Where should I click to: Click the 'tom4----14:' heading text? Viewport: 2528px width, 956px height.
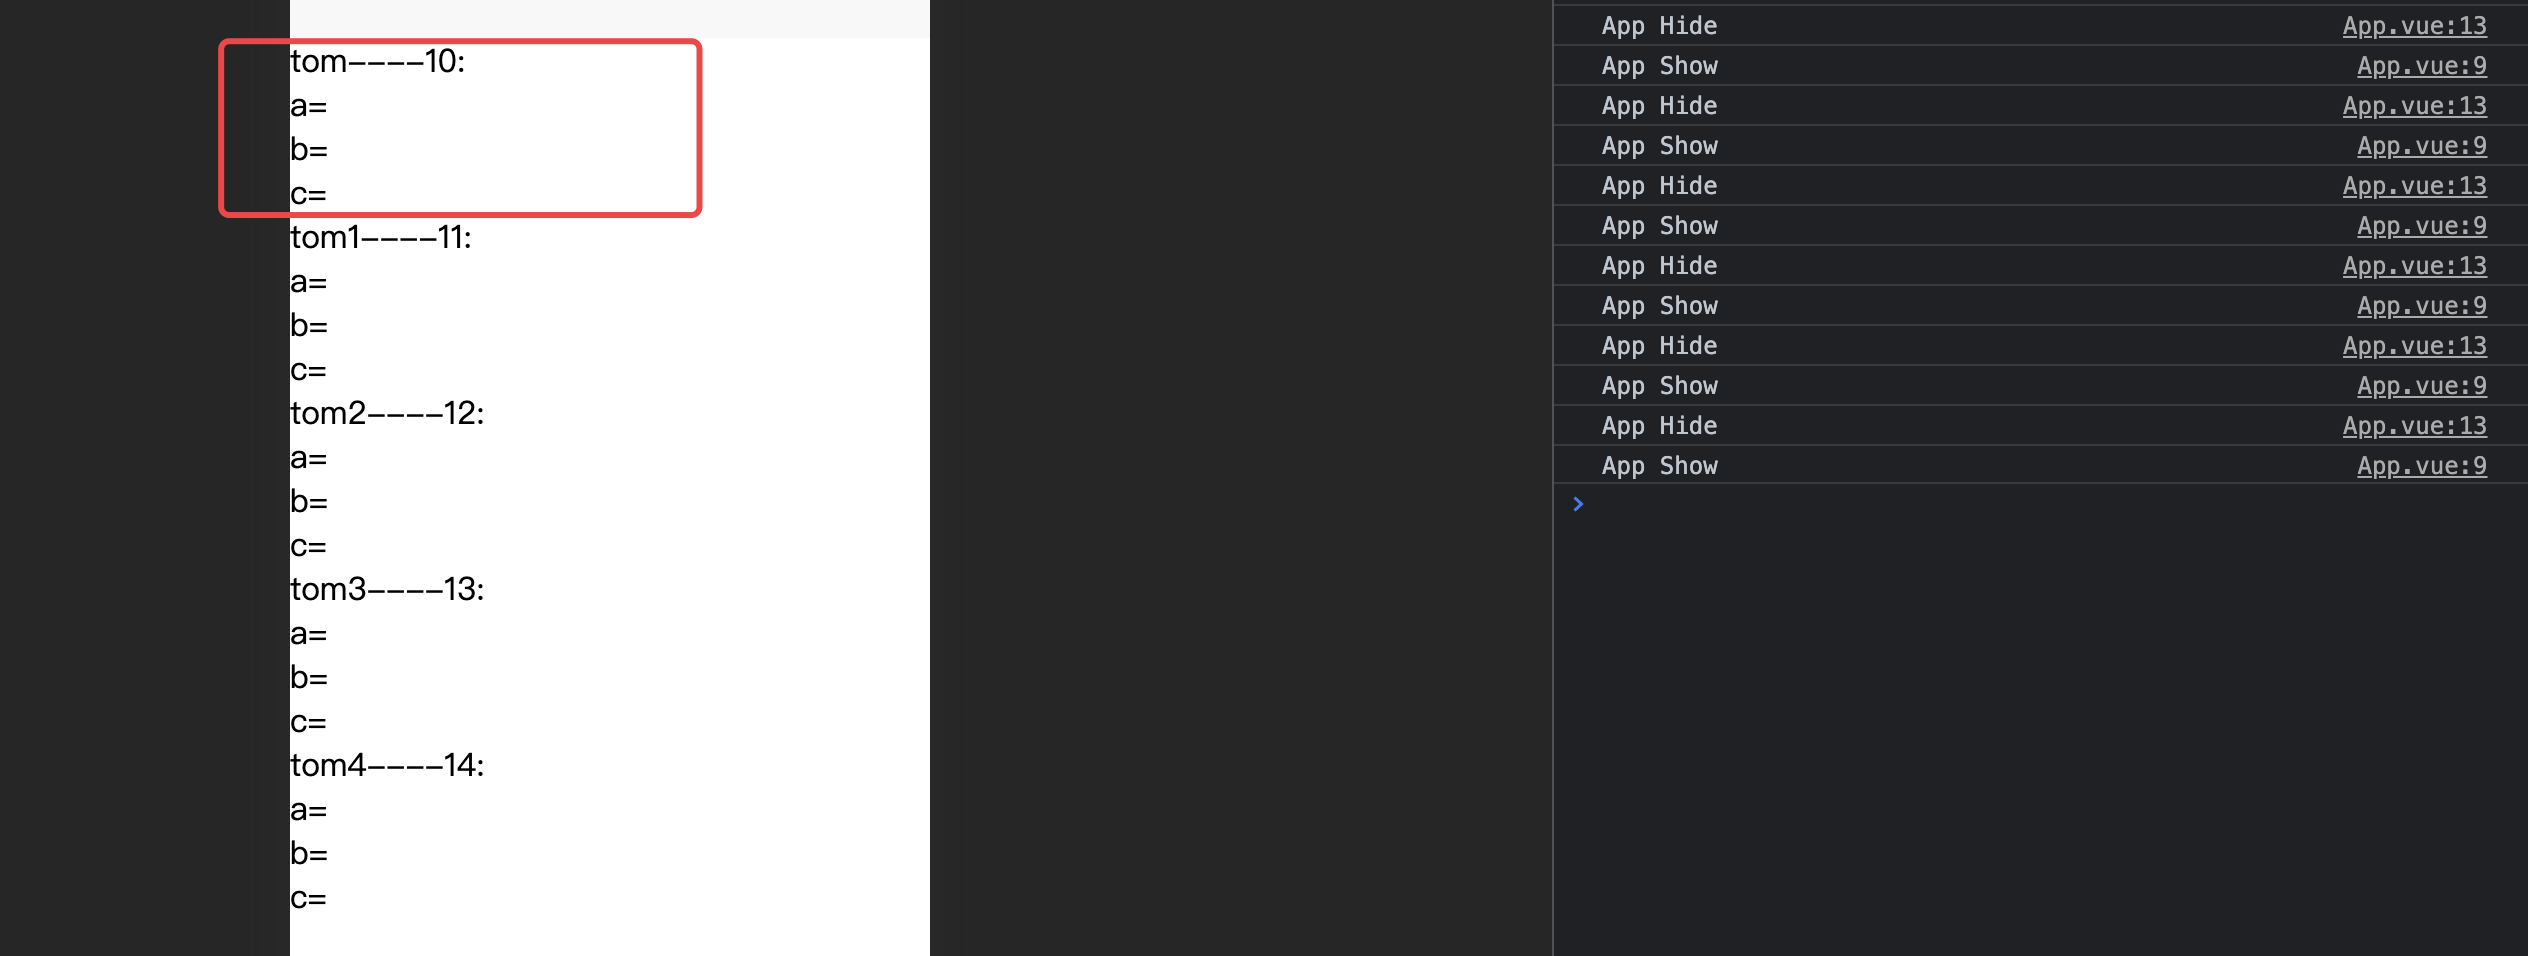pos(387,765)
